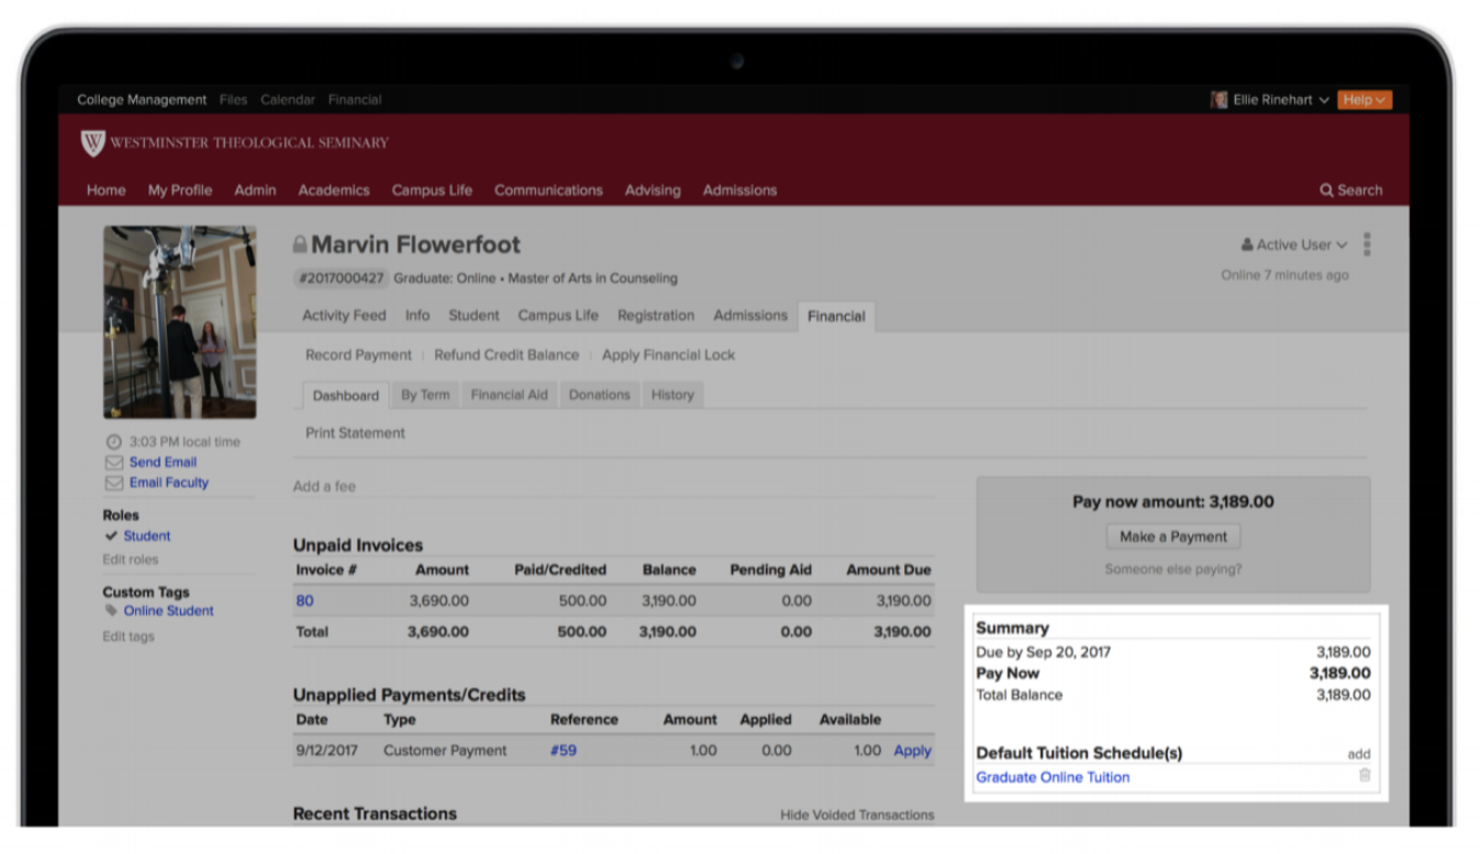
Task: Switch to the Registration tab
Action: point(656,315)
